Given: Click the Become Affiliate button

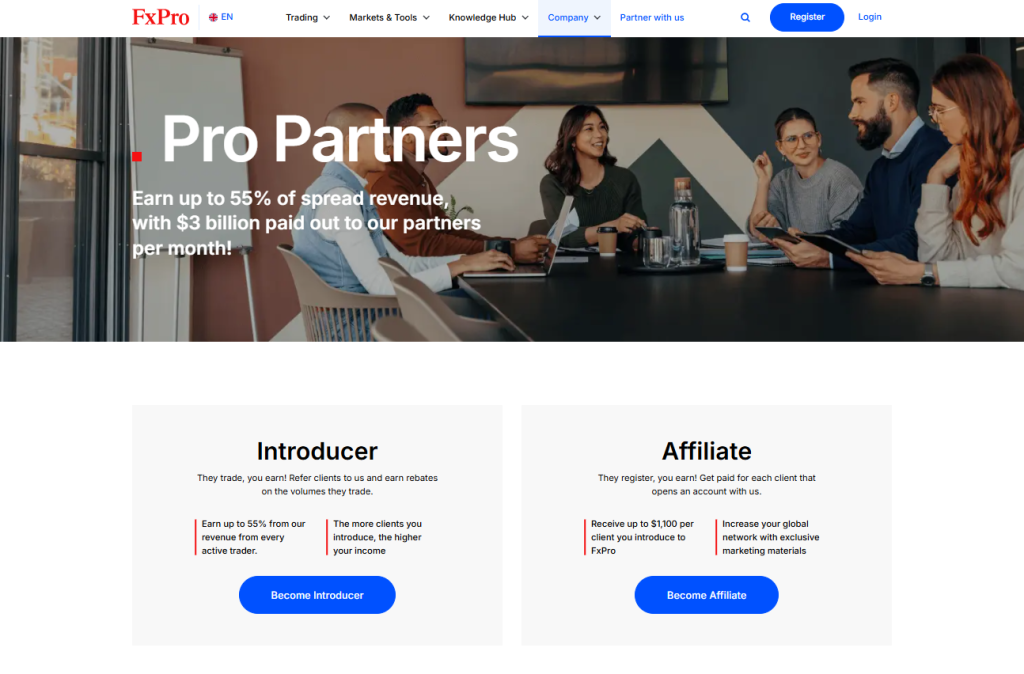Looking at the screenshot, I should point(706,595).
